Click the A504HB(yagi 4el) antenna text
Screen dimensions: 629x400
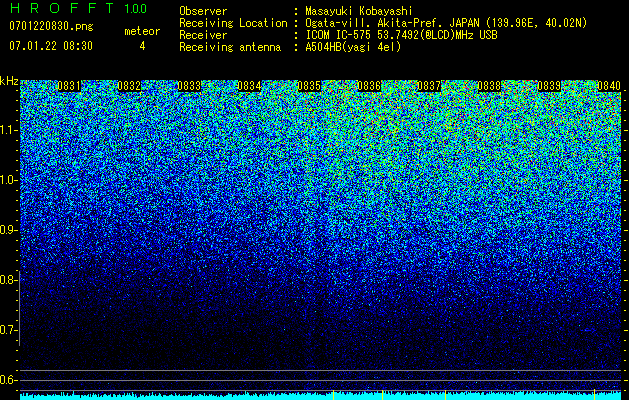click(353, 47)
